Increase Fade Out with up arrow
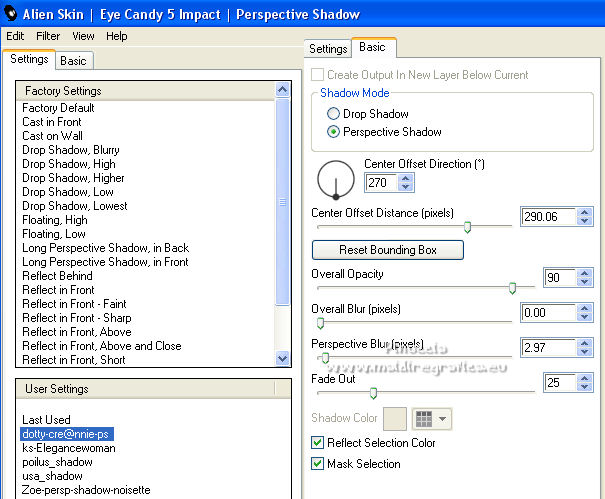Screen dimensions: 605x499 [585, 378]
